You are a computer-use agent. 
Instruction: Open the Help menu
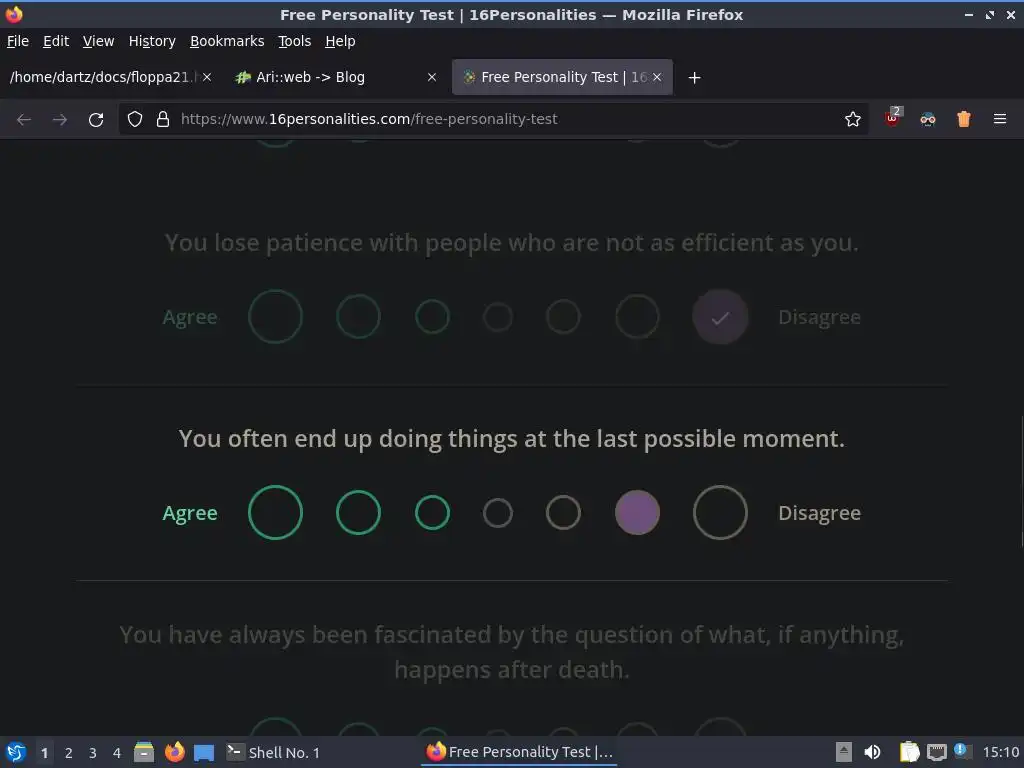coord(340,41)
